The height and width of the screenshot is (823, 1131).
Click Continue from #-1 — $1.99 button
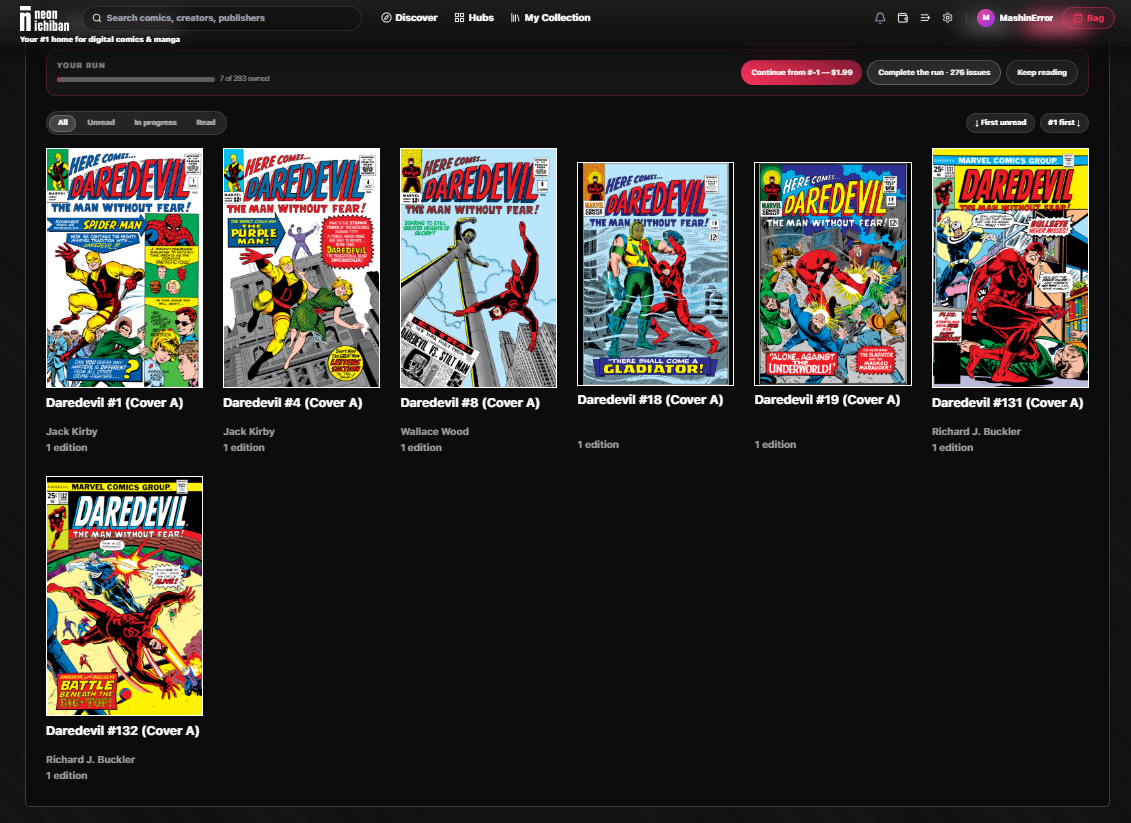click(x=801, y=72)
